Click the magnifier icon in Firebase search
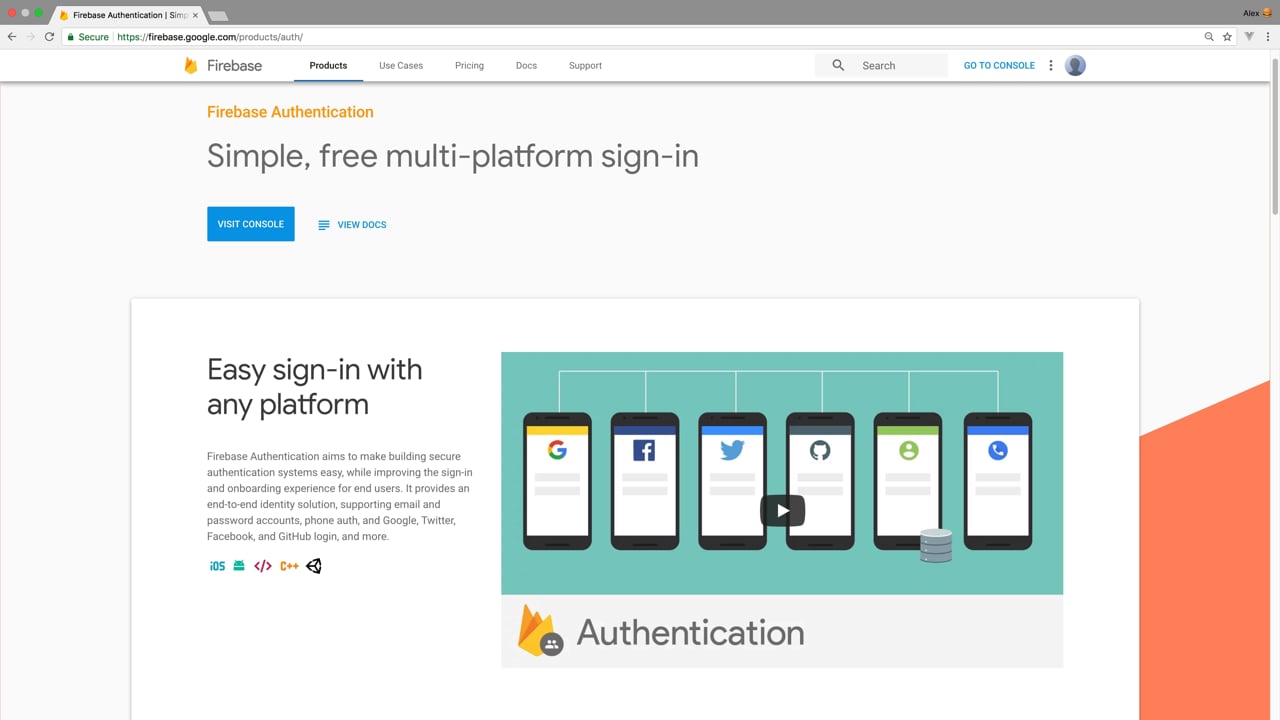This screenshot has height=720, width=1280. click(x=838, y=65)
